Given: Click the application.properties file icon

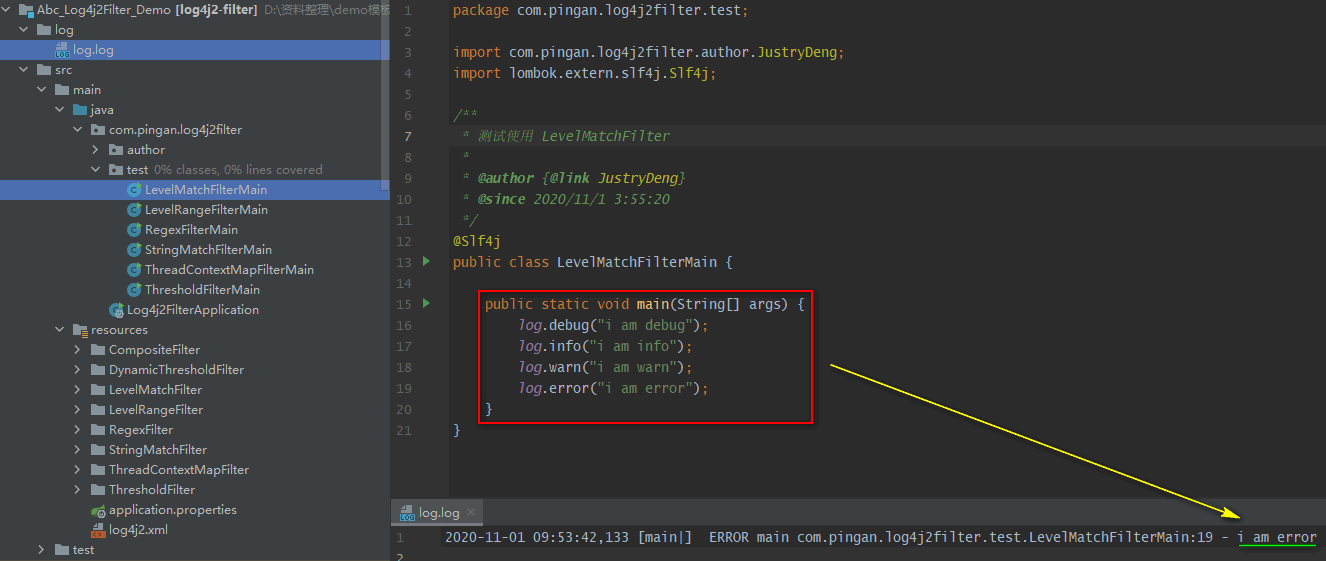Looking at the screenshot, I should pos(98,510).
